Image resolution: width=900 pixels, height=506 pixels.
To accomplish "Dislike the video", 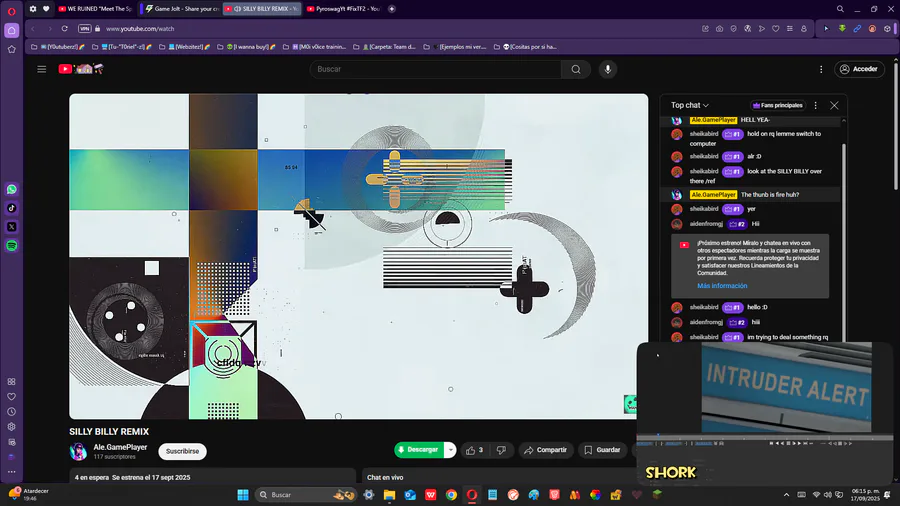I will tap(501, 450).
